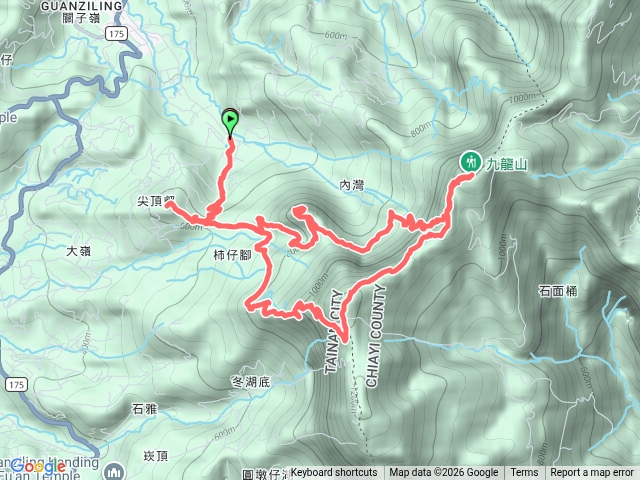640x480 pixels.
Task: Open the Terms link
Action: click(524, 473)
